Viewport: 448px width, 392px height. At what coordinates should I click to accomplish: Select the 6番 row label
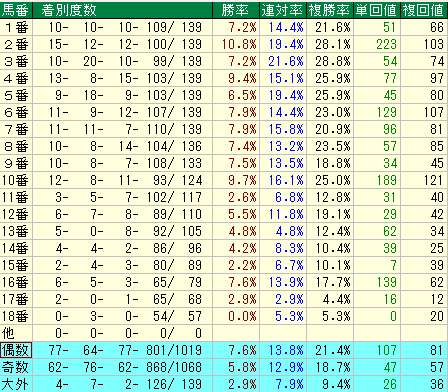pyautogui.click(x=16, y=112)
